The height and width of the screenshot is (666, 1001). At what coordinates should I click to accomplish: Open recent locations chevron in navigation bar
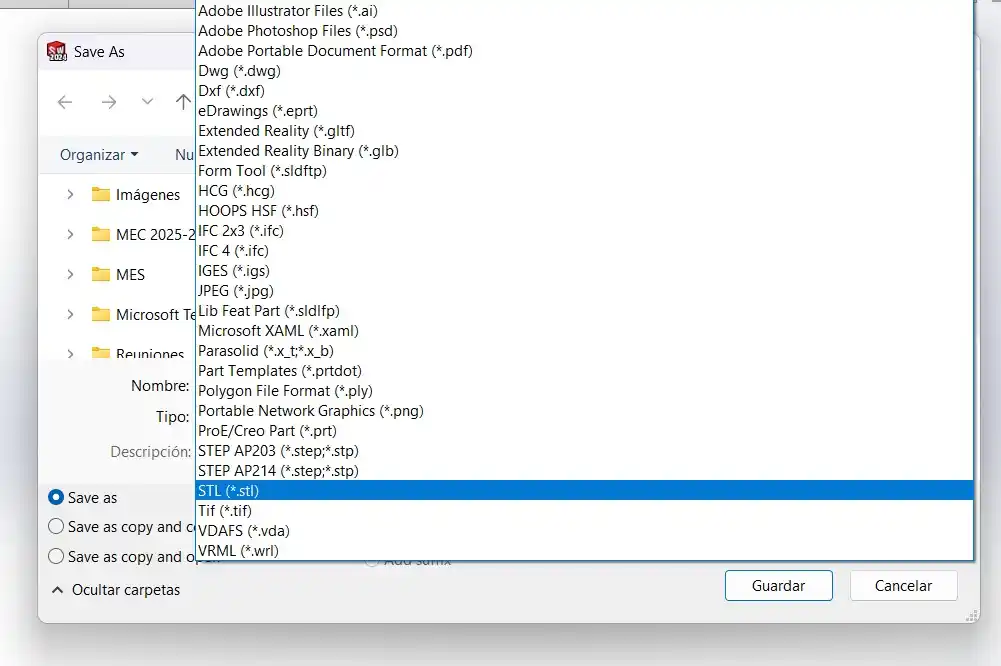point(147,102)
